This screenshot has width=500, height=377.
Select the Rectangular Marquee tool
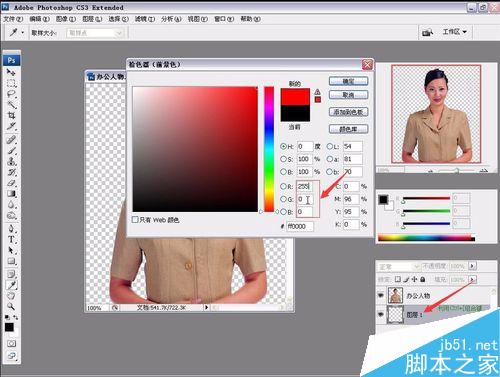(x=11, y=83)
